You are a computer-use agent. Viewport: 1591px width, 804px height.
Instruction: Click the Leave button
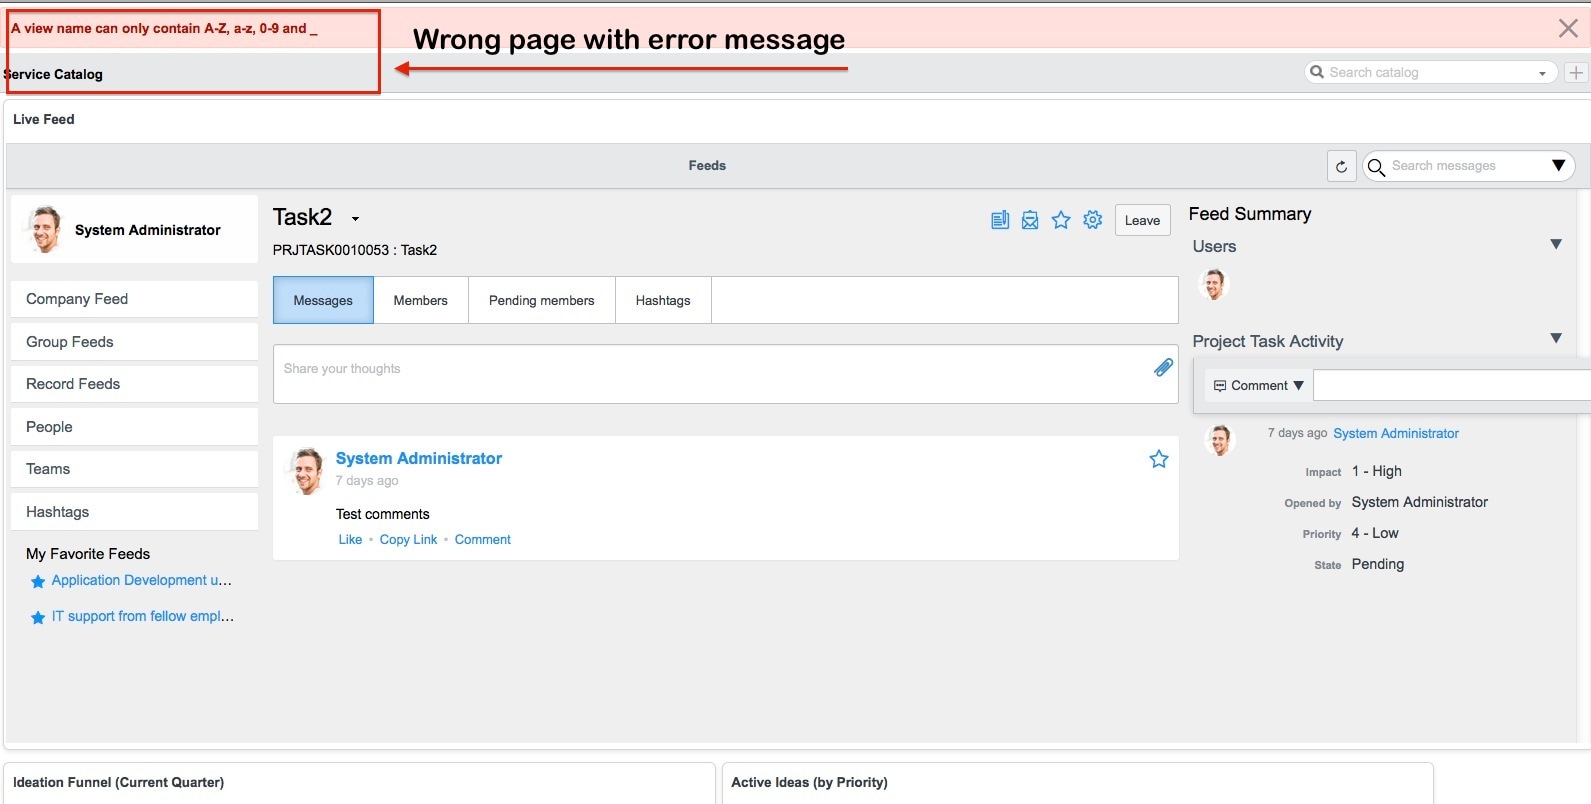pos(1142,220)
